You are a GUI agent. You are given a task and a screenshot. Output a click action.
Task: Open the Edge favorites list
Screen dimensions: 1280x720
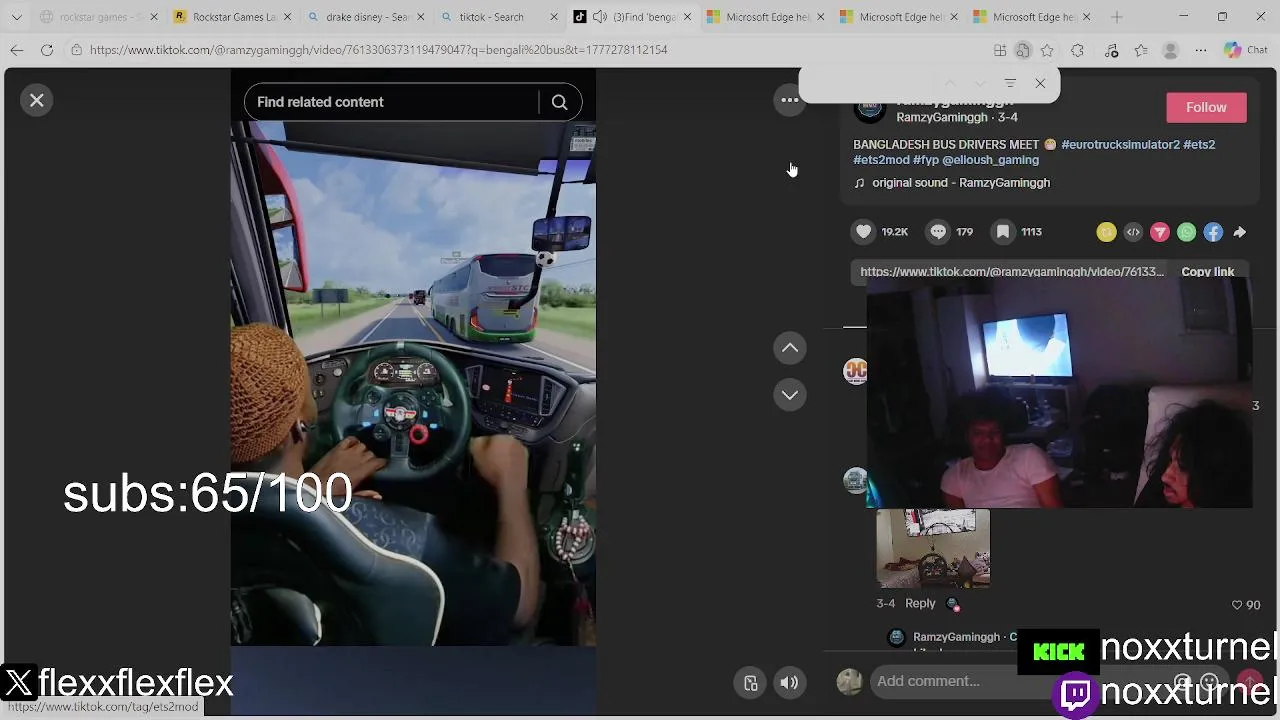click(1141, 50)
